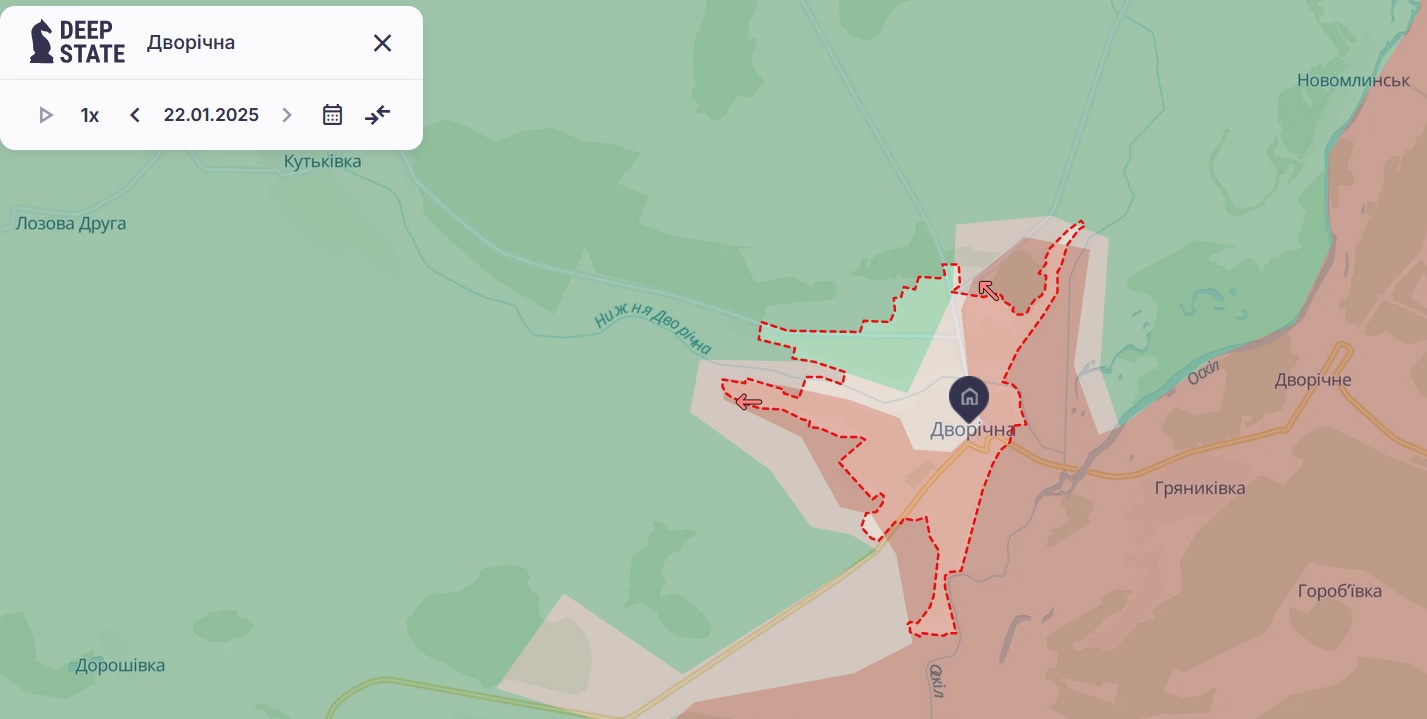This screenshot has width=1427, height=719.
Task: Start timeline playback with play button
Action: (45, 115)
